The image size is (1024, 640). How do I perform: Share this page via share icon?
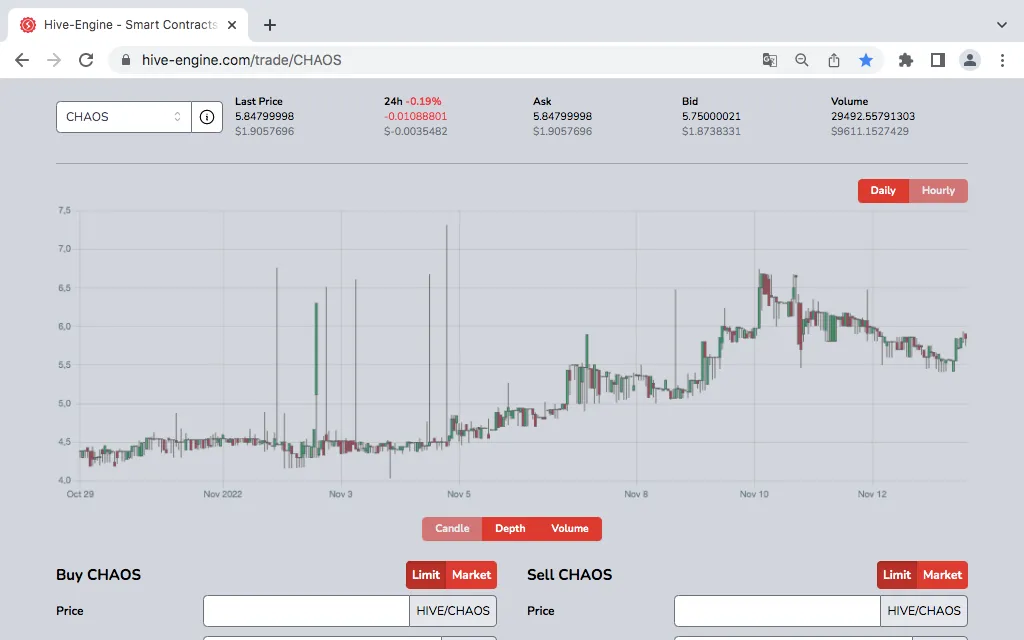click(x=834, y=60)
